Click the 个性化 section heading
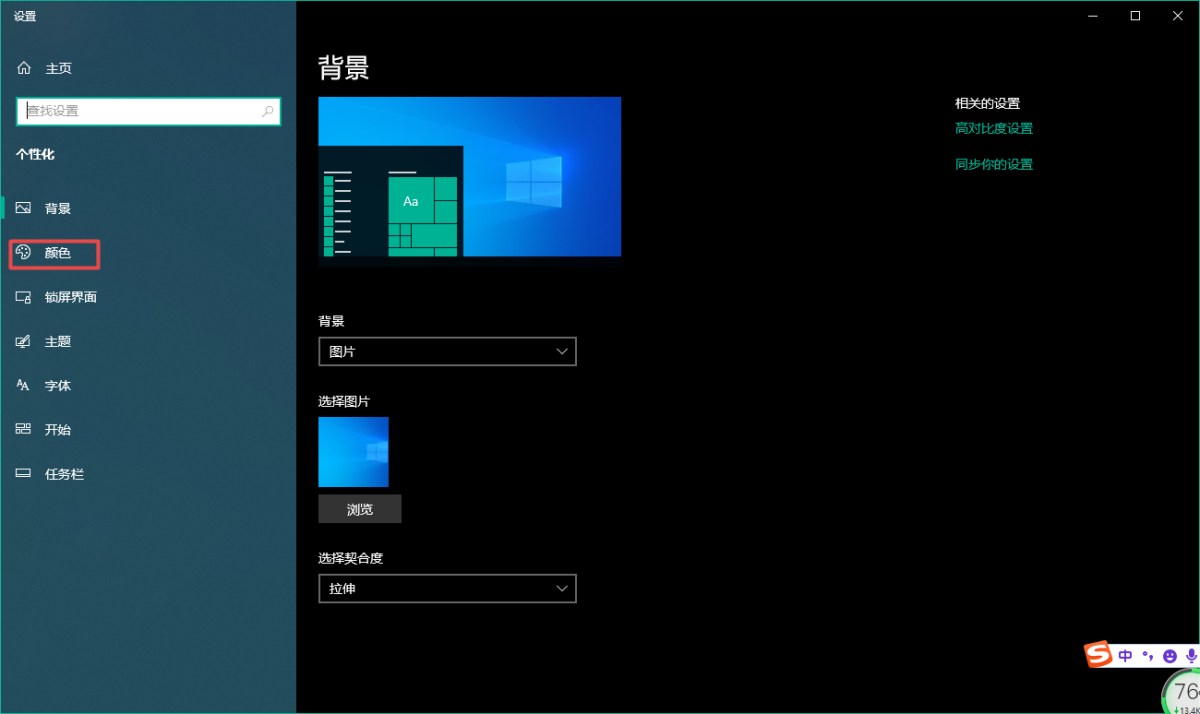The image size is (1200, 714). (x=35, y=154)
